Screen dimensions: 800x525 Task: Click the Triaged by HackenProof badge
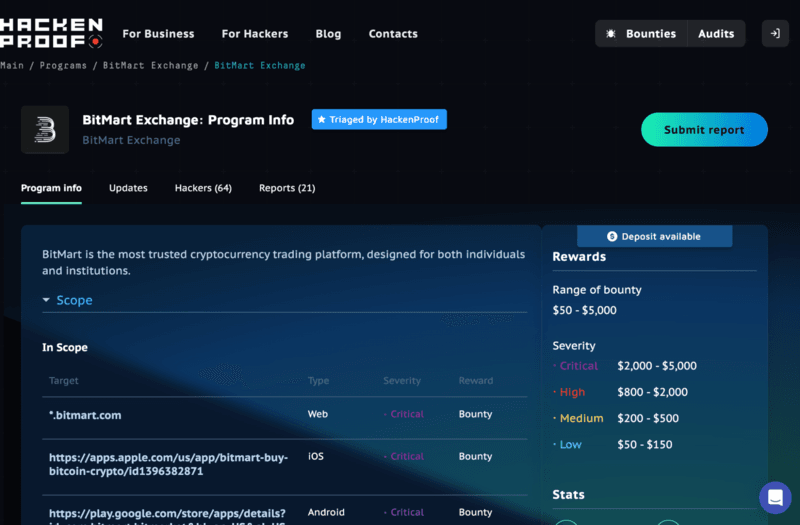tap(379, 119)
